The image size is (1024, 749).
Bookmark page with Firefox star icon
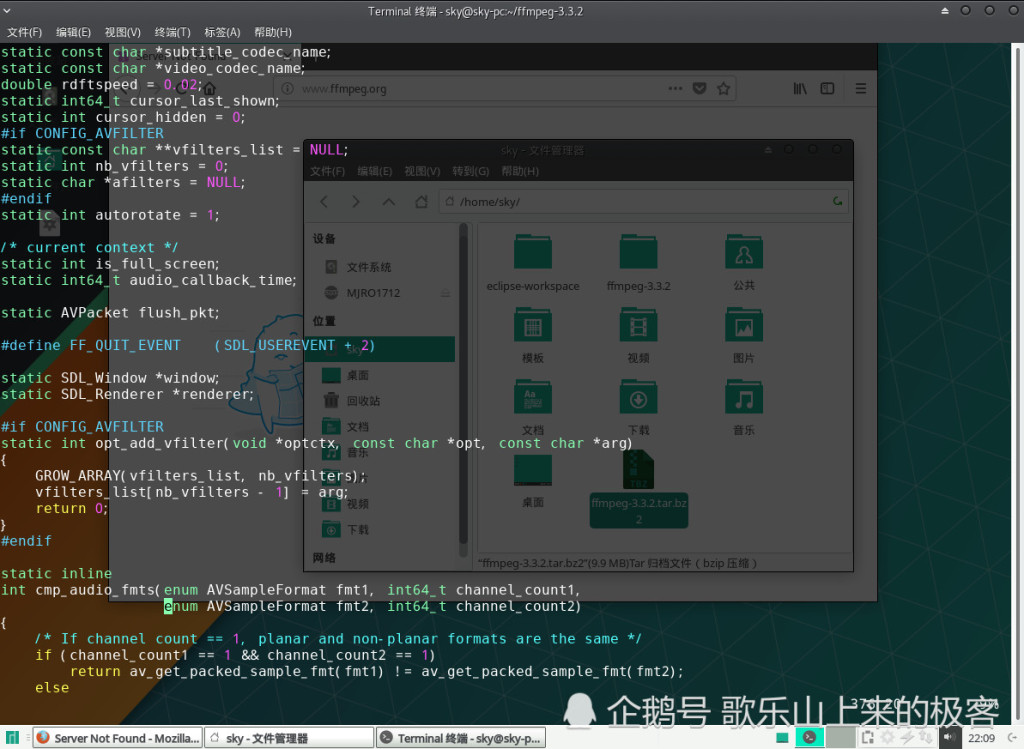point(723,88)
